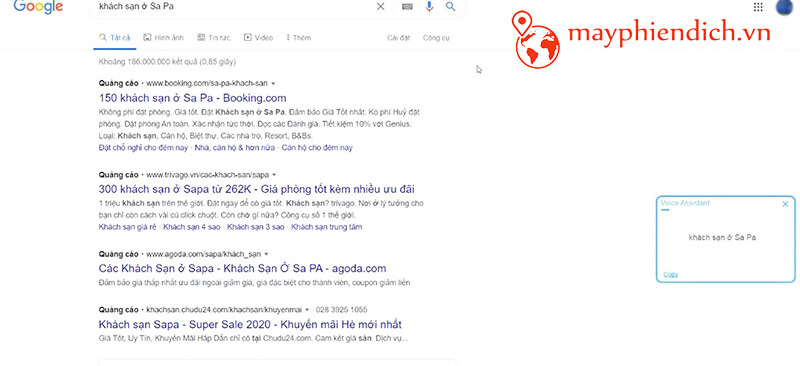Click the www.booking.com/sa-pa-khach-san URL text
Viewport: 800px width, 366px height.
tap(207, 83)
